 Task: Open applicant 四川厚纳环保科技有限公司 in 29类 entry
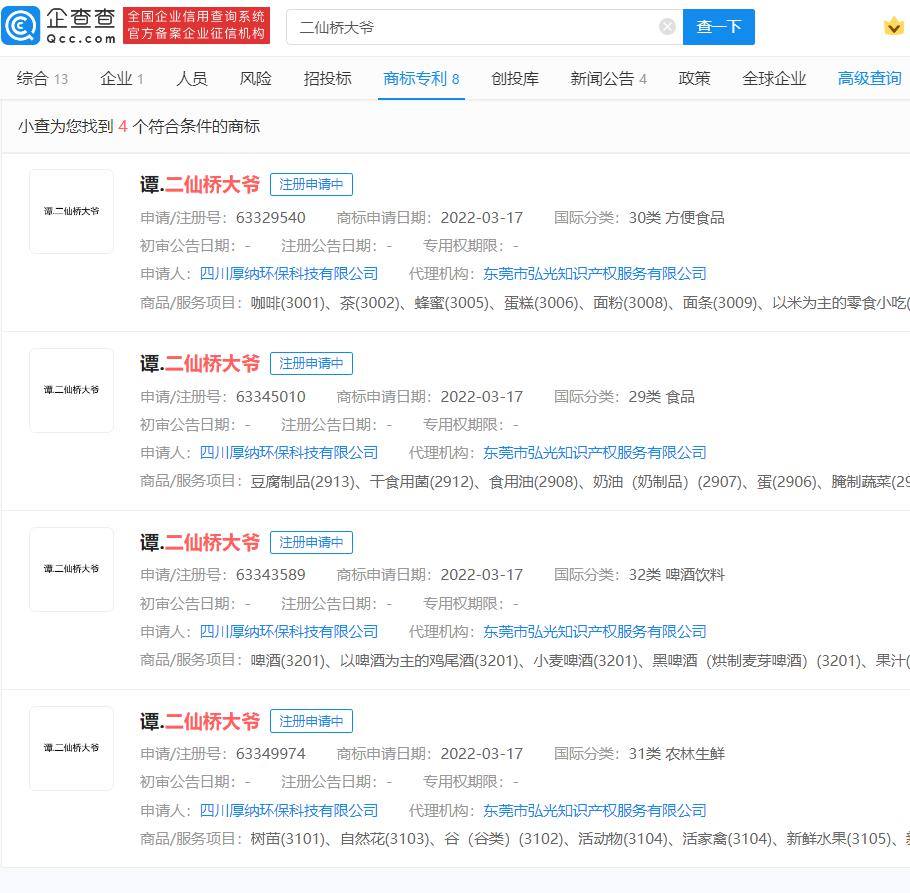(288, 453)
